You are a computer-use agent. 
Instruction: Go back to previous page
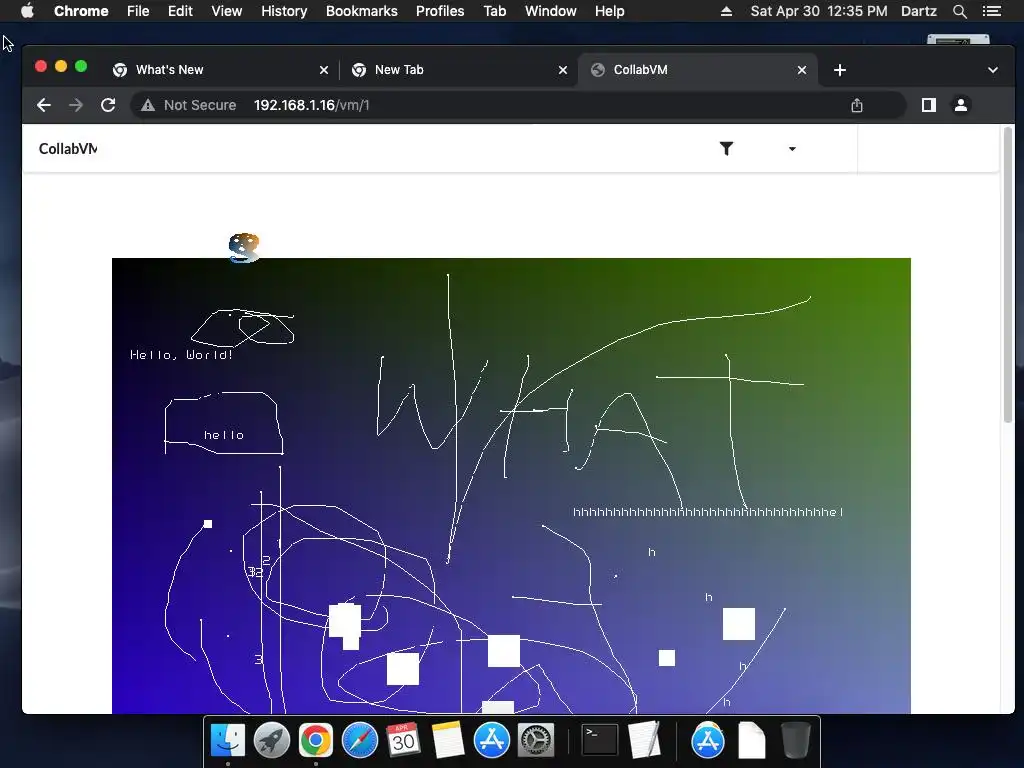click(x=44, y=105)
